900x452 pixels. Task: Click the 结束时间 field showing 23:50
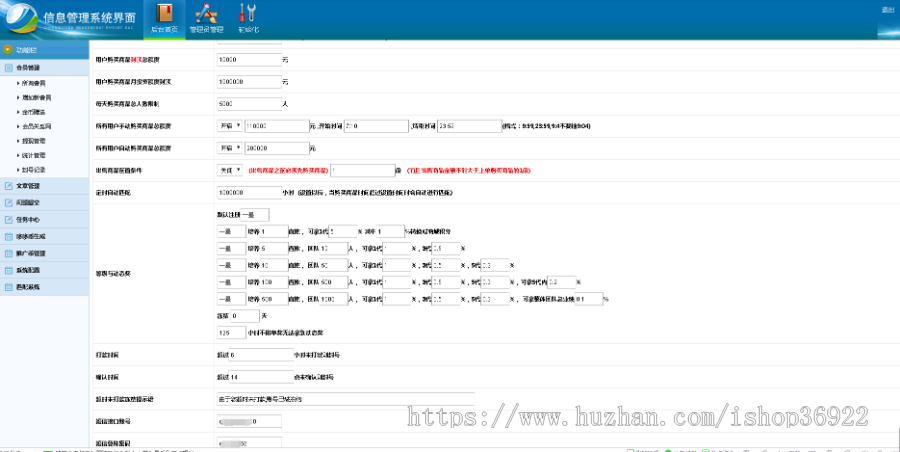coord(470,126)
